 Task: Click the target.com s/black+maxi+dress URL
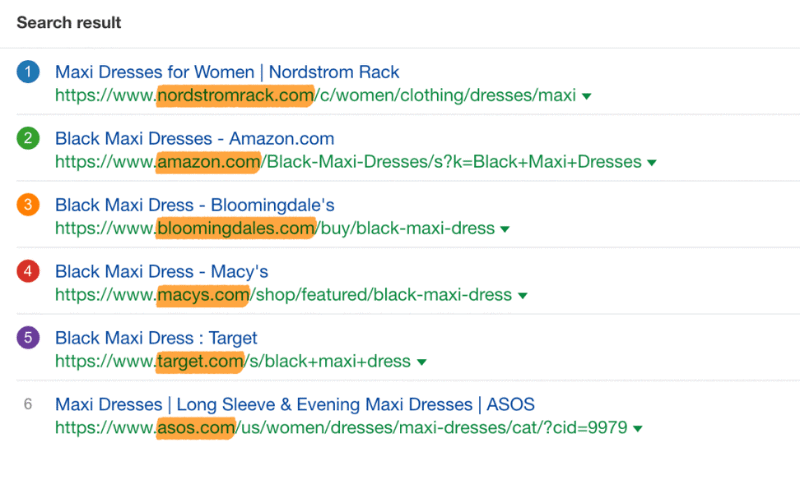(x=233, y=361)
